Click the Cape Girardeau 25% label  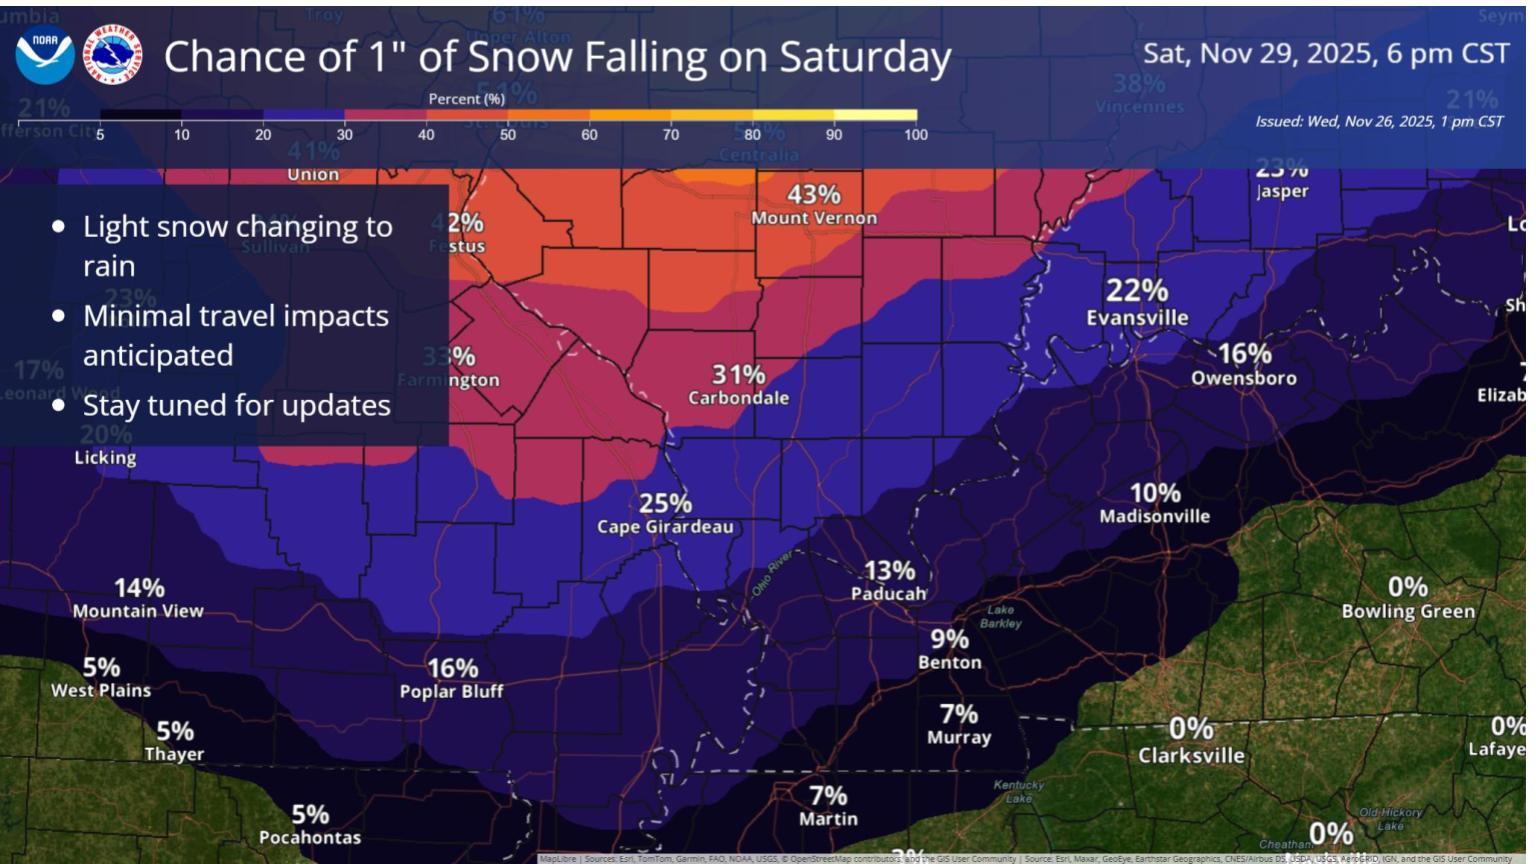(665, 514)
